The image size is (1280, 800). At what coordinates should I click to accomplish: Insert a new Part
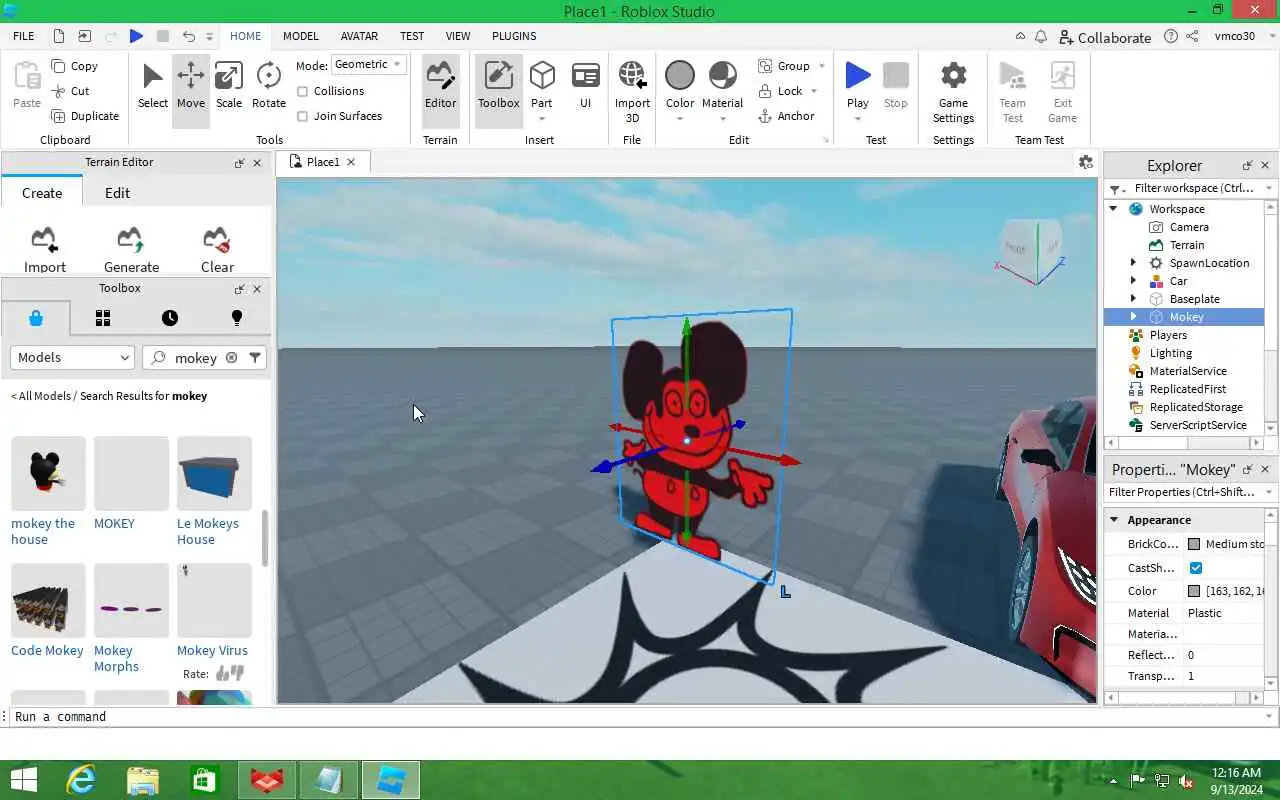[x=541, y=86]
